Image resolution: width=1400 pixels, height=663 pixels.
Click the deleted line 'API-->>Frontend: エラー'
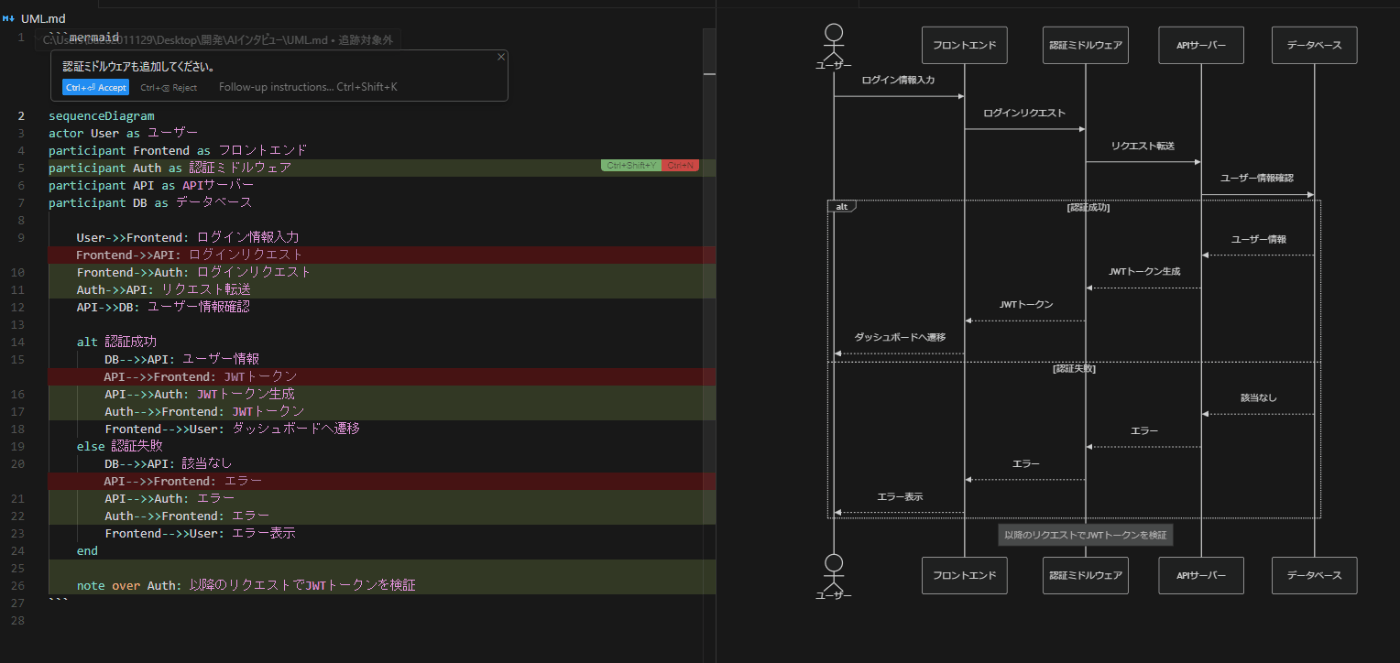click(183, 481)
